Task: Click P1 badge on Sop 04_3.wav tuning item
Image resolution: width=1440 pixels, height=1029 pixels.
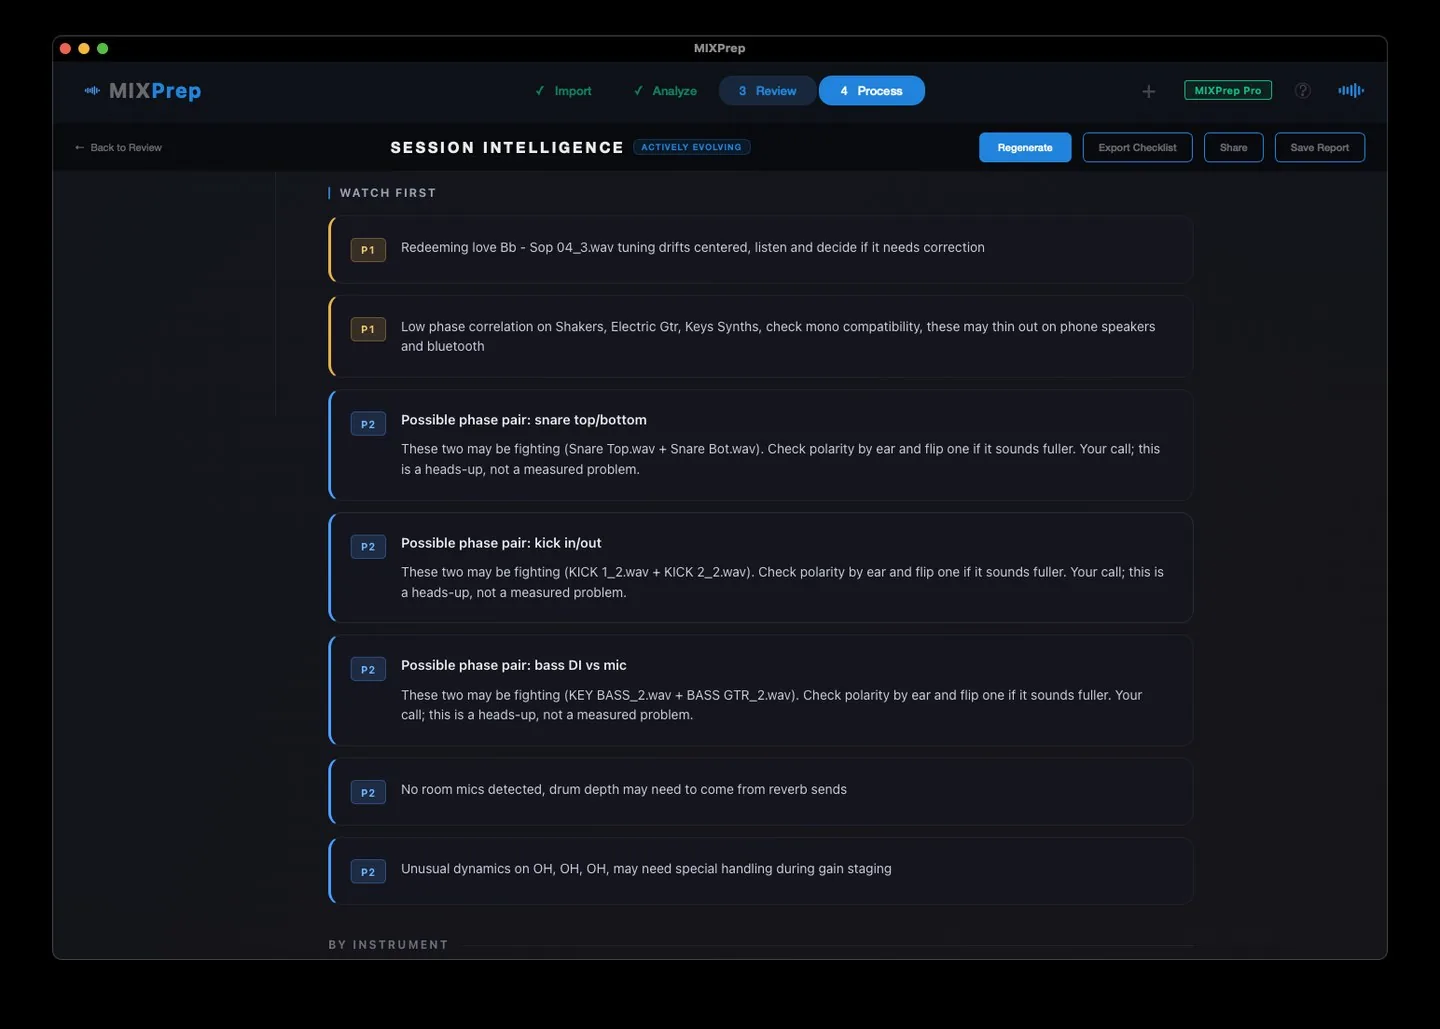Action: tap(368, 250)
